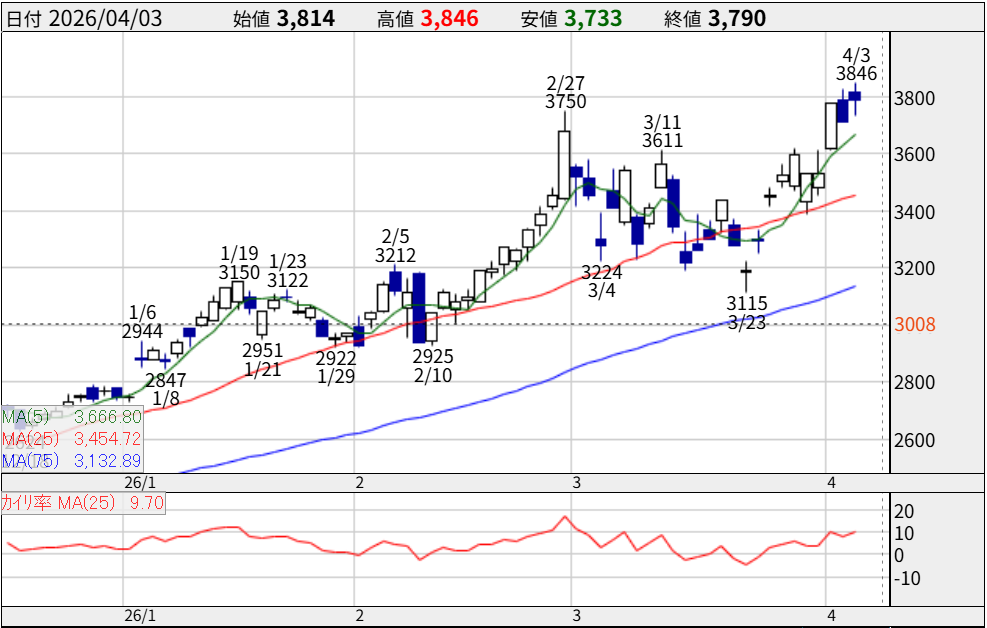Image resolution: width=987 pixels, height=628 pixels.
Task: Click the red 高値 3,846 value in header
Action: coord(427,18)
